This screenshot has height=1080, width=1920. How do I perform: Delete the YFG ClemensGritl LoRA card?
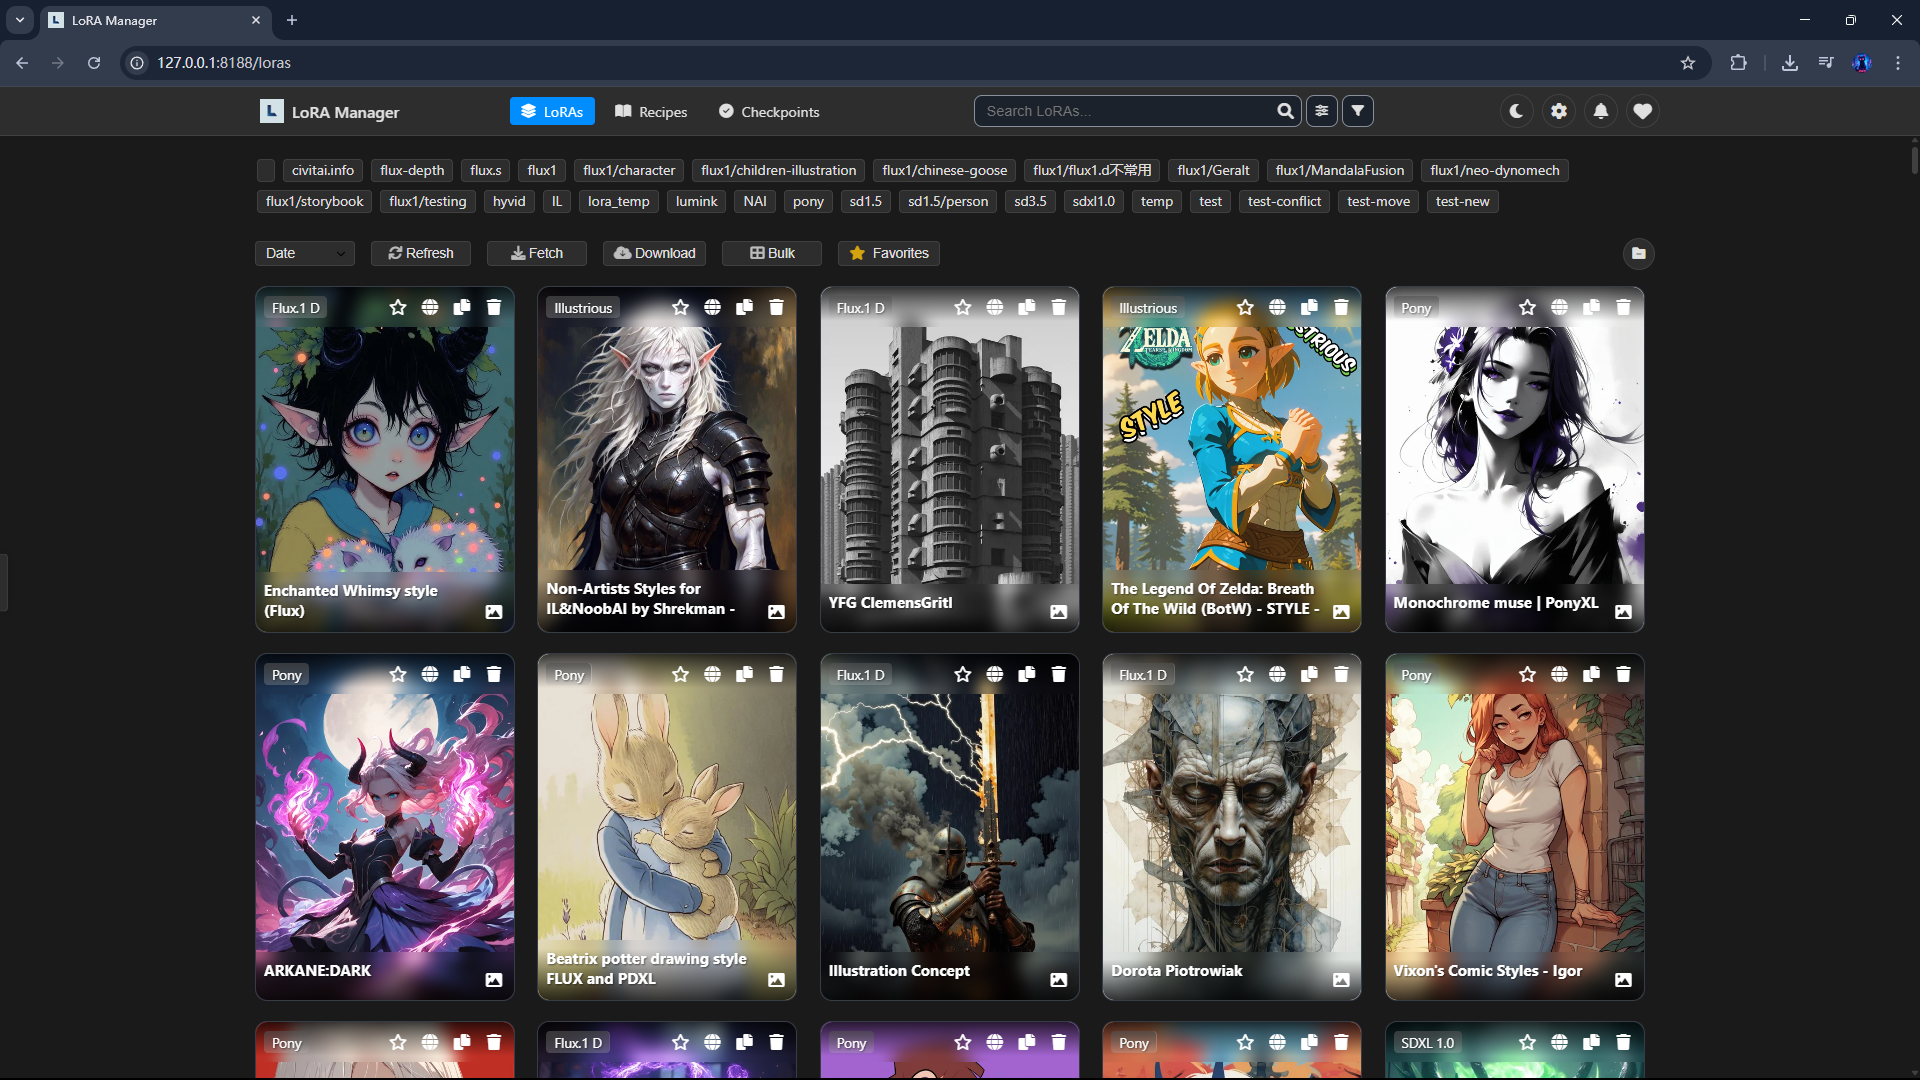pyautogui.click(x=1058, y=307)
